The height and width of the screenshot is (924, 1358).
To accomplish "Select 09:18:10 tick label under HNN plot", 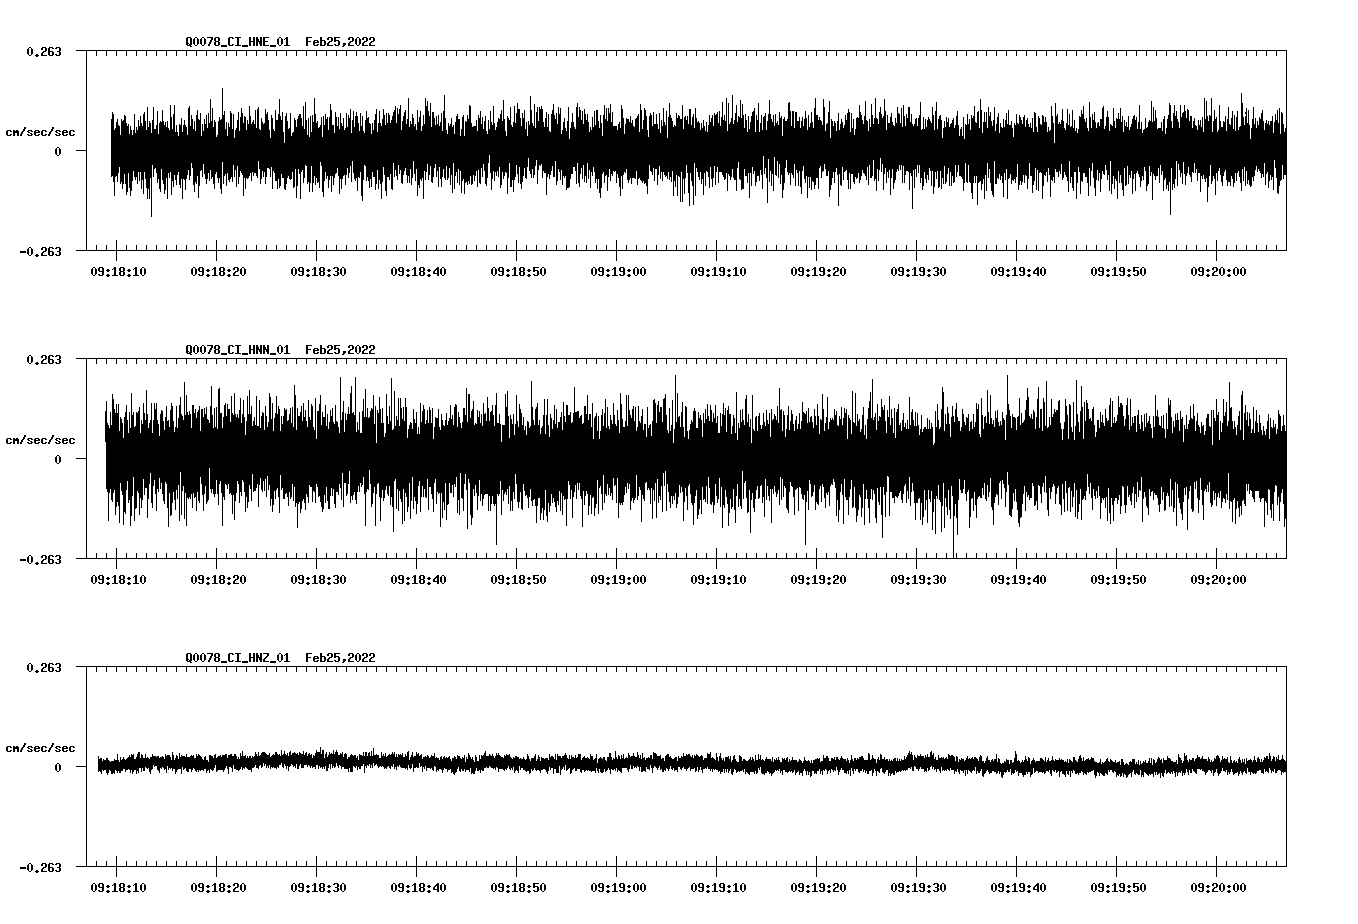I will coord(118,579).
